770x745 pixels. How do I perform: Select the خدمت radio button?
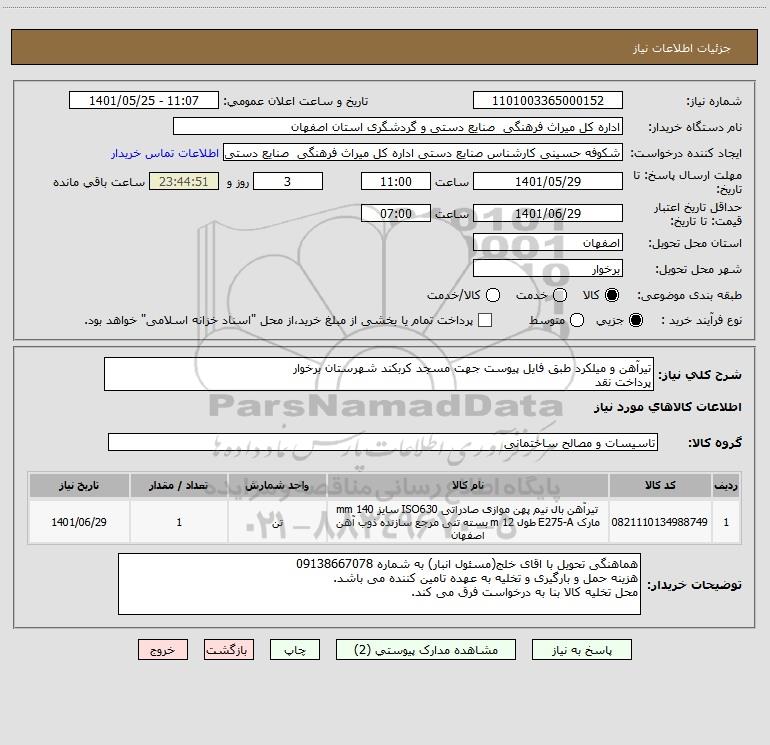pyautogui.click(x=560, y=295)
